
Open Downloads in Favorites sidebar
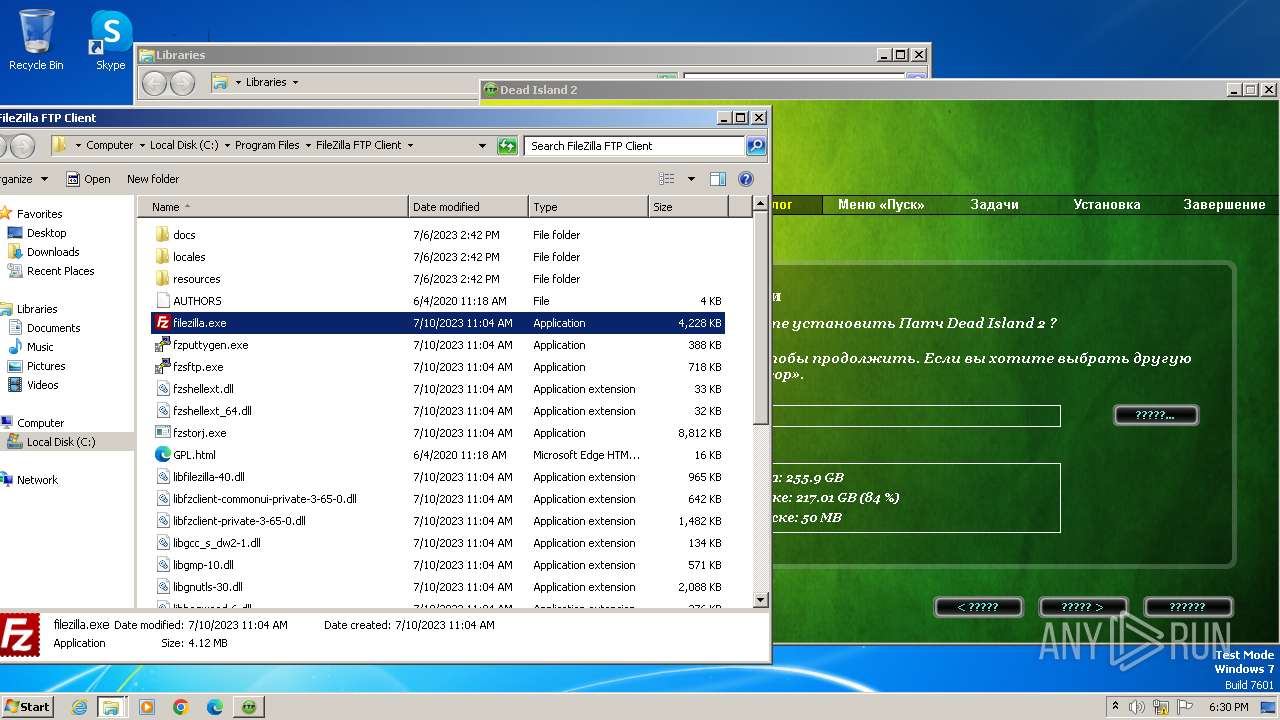coord(53,252)
